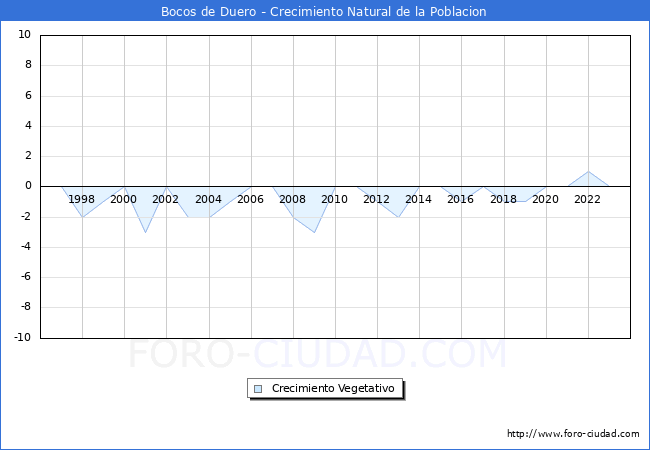This screenshot has height=450, width=650.
Task: Click the 2004 x-axis label
Action: click(208, 199)
